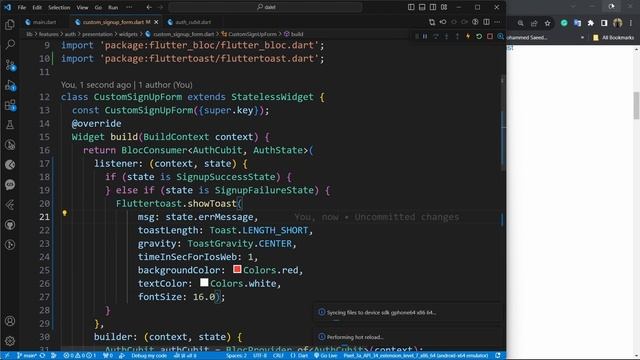Open editor More Actions ellipsis

[x=497, y=22]
